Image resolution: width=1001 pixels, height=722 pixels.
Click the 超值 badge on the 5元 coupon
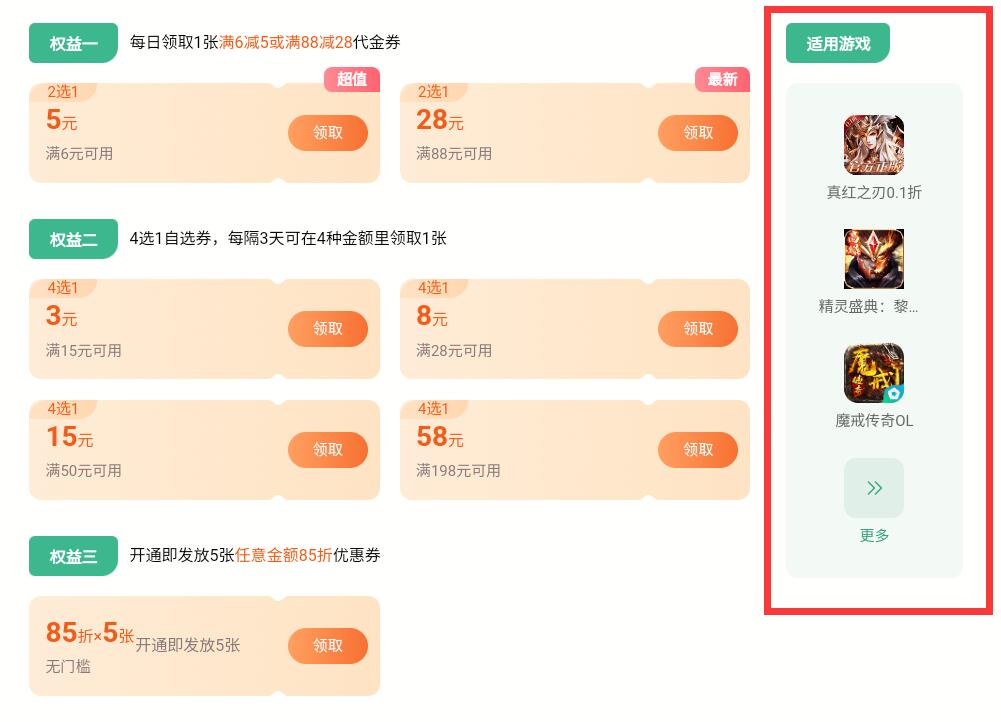click(352, 79)
